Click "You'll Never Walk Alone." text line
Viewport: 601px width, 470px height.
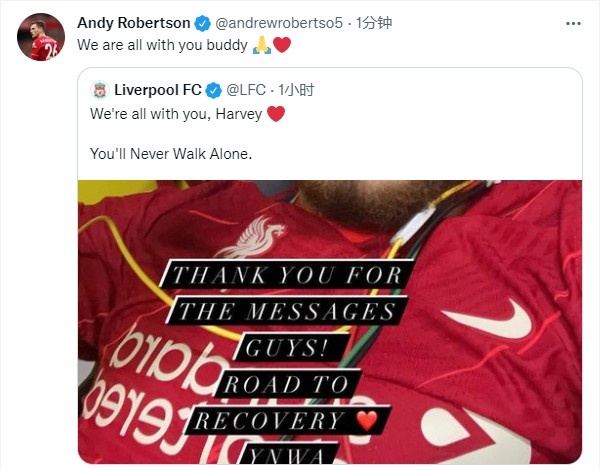171,154
